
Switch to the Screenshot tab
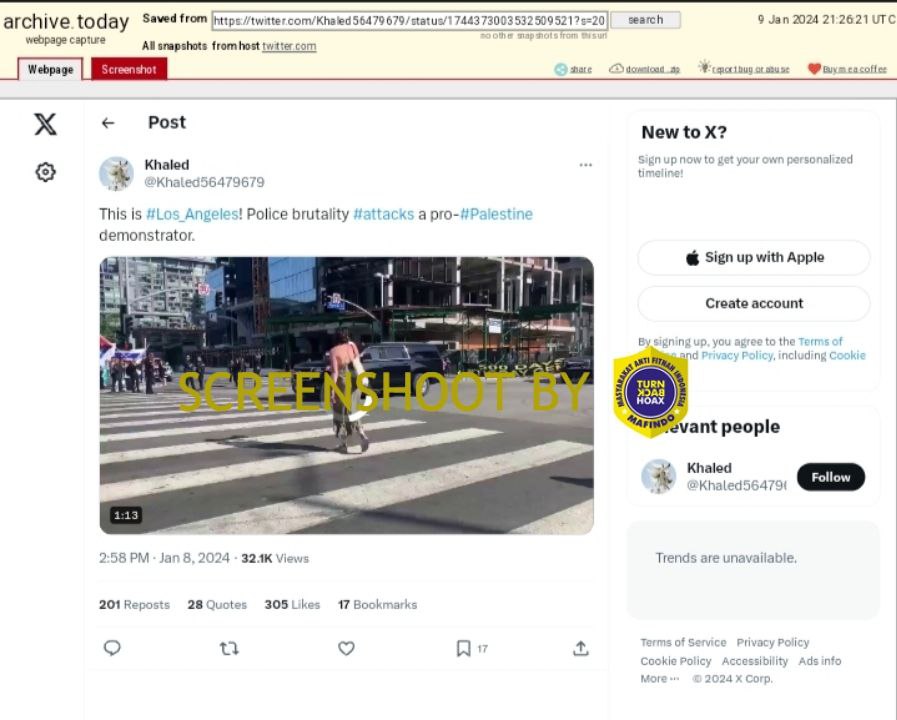(x=129, y=69)
